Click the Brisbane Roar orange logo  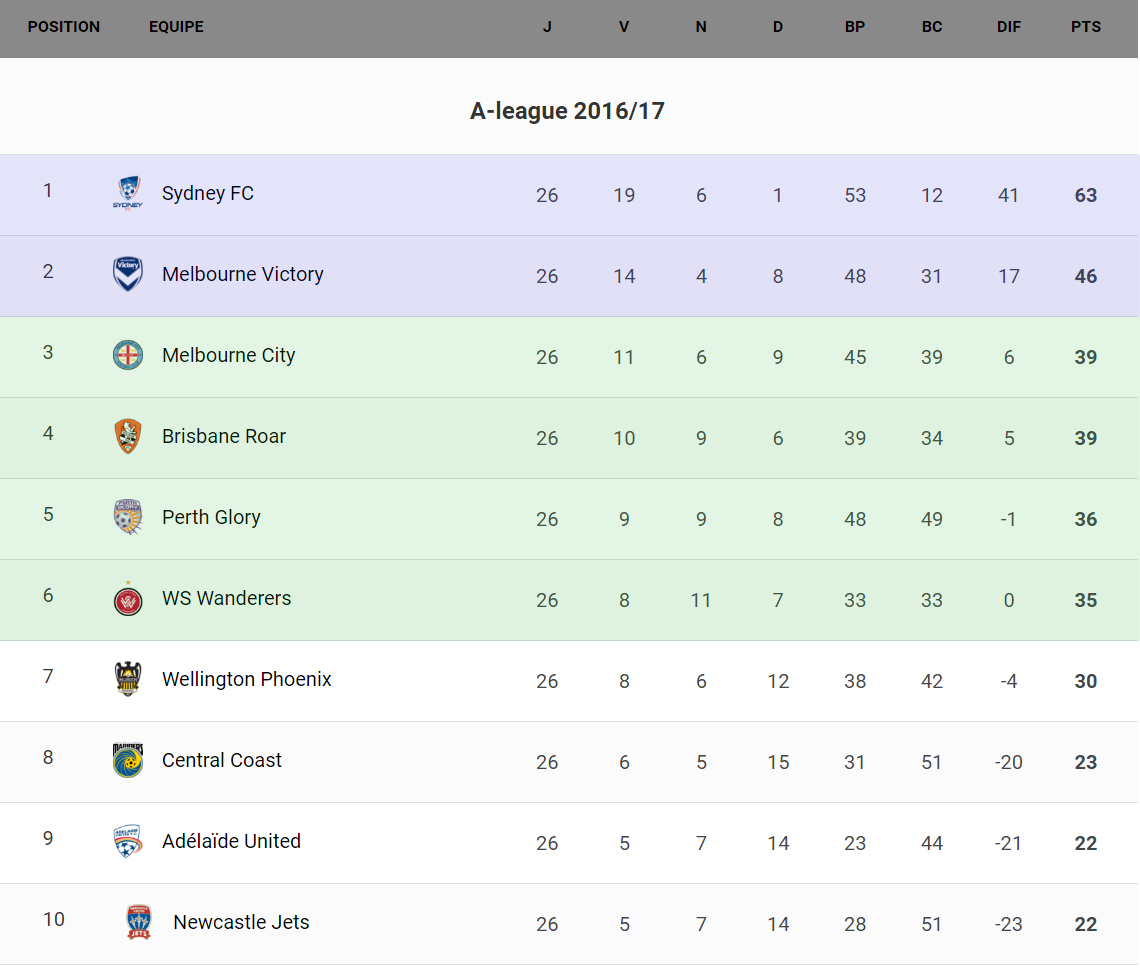128,436
